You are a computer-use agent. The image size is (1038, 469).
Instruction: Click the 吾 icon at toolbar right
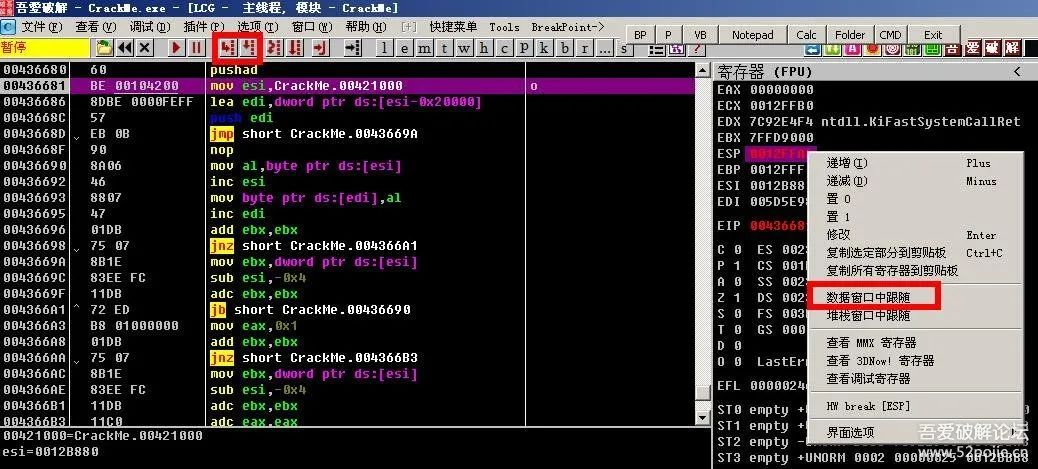coord(952,48)
